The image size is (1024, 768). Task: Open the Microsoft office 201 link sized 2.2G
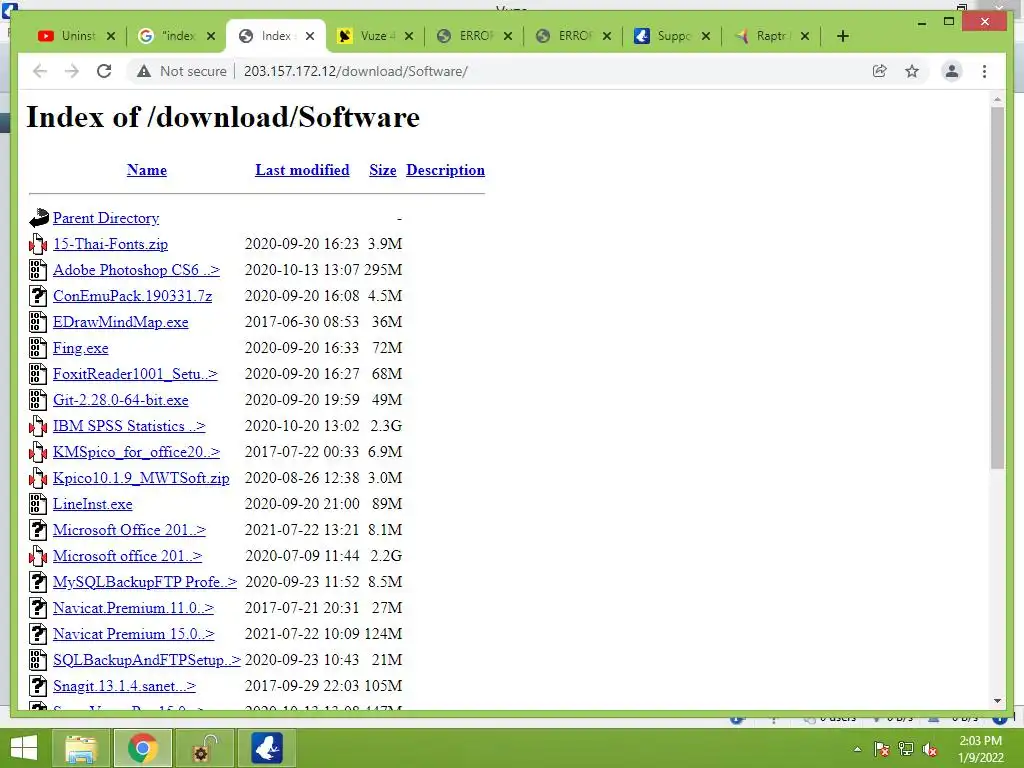pos(127,556)
